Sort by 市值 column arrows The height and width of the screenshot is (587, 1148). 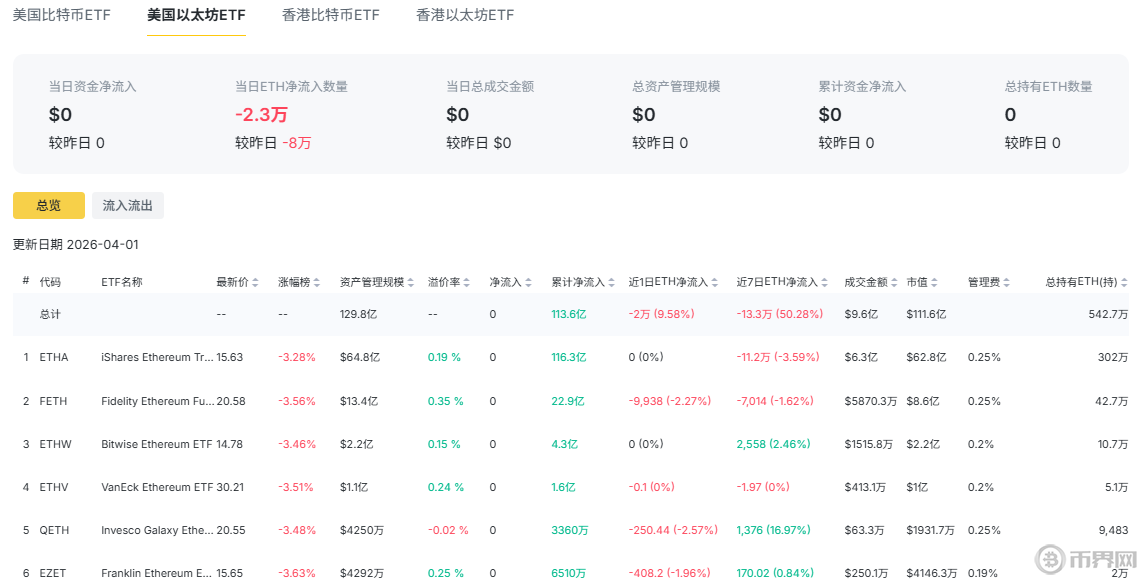(x=934, y=283)
